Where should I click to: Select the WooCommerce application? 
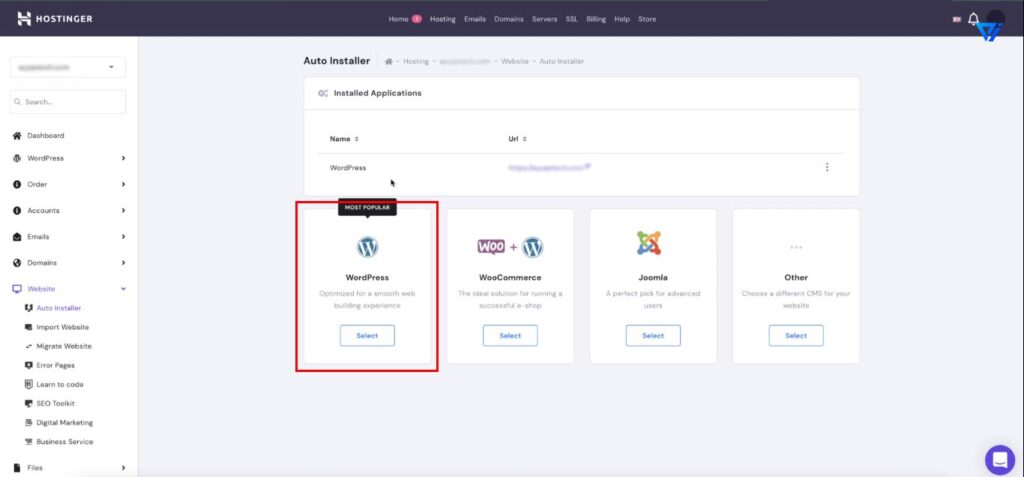(x=510, y=335)
